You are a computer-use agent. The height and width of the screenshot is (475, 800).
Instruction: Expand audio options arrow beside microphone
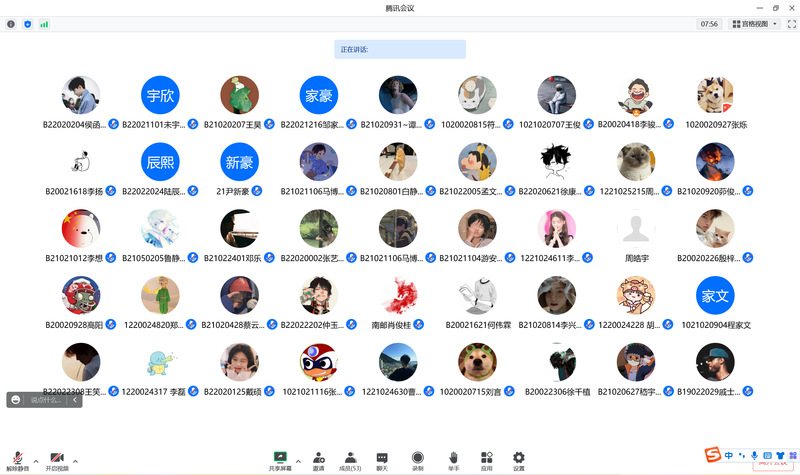pos(36,461)
